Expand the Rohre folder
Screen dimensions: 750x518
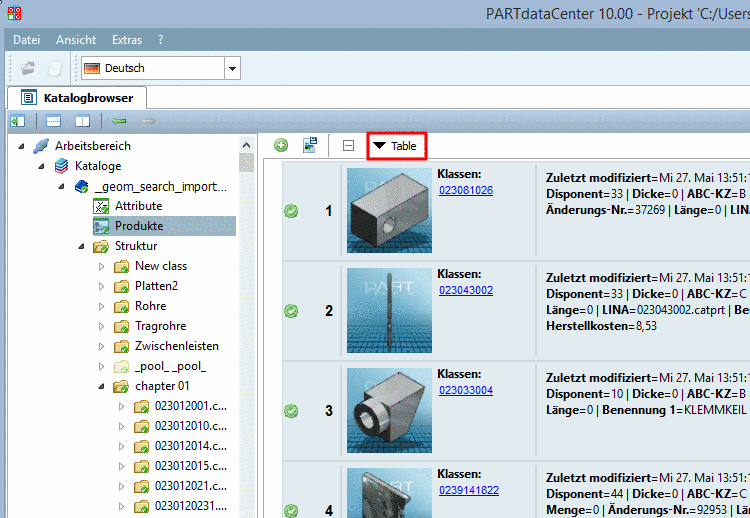(x=101, y=307)
